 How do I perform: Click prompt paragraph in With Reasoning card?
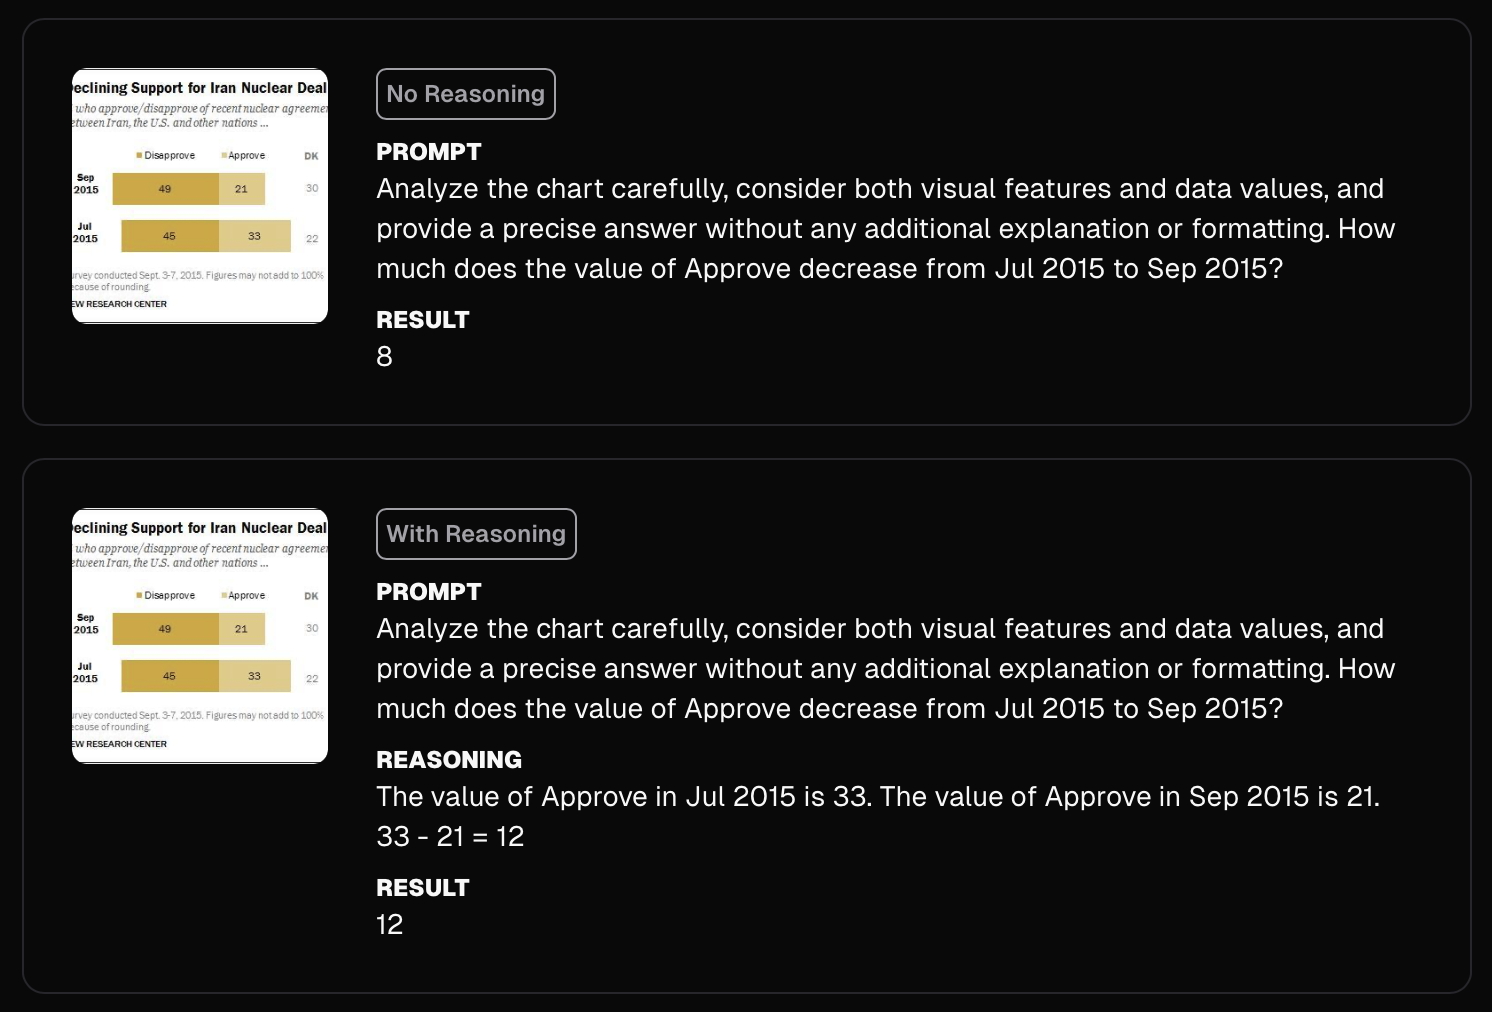pos(884,669)
